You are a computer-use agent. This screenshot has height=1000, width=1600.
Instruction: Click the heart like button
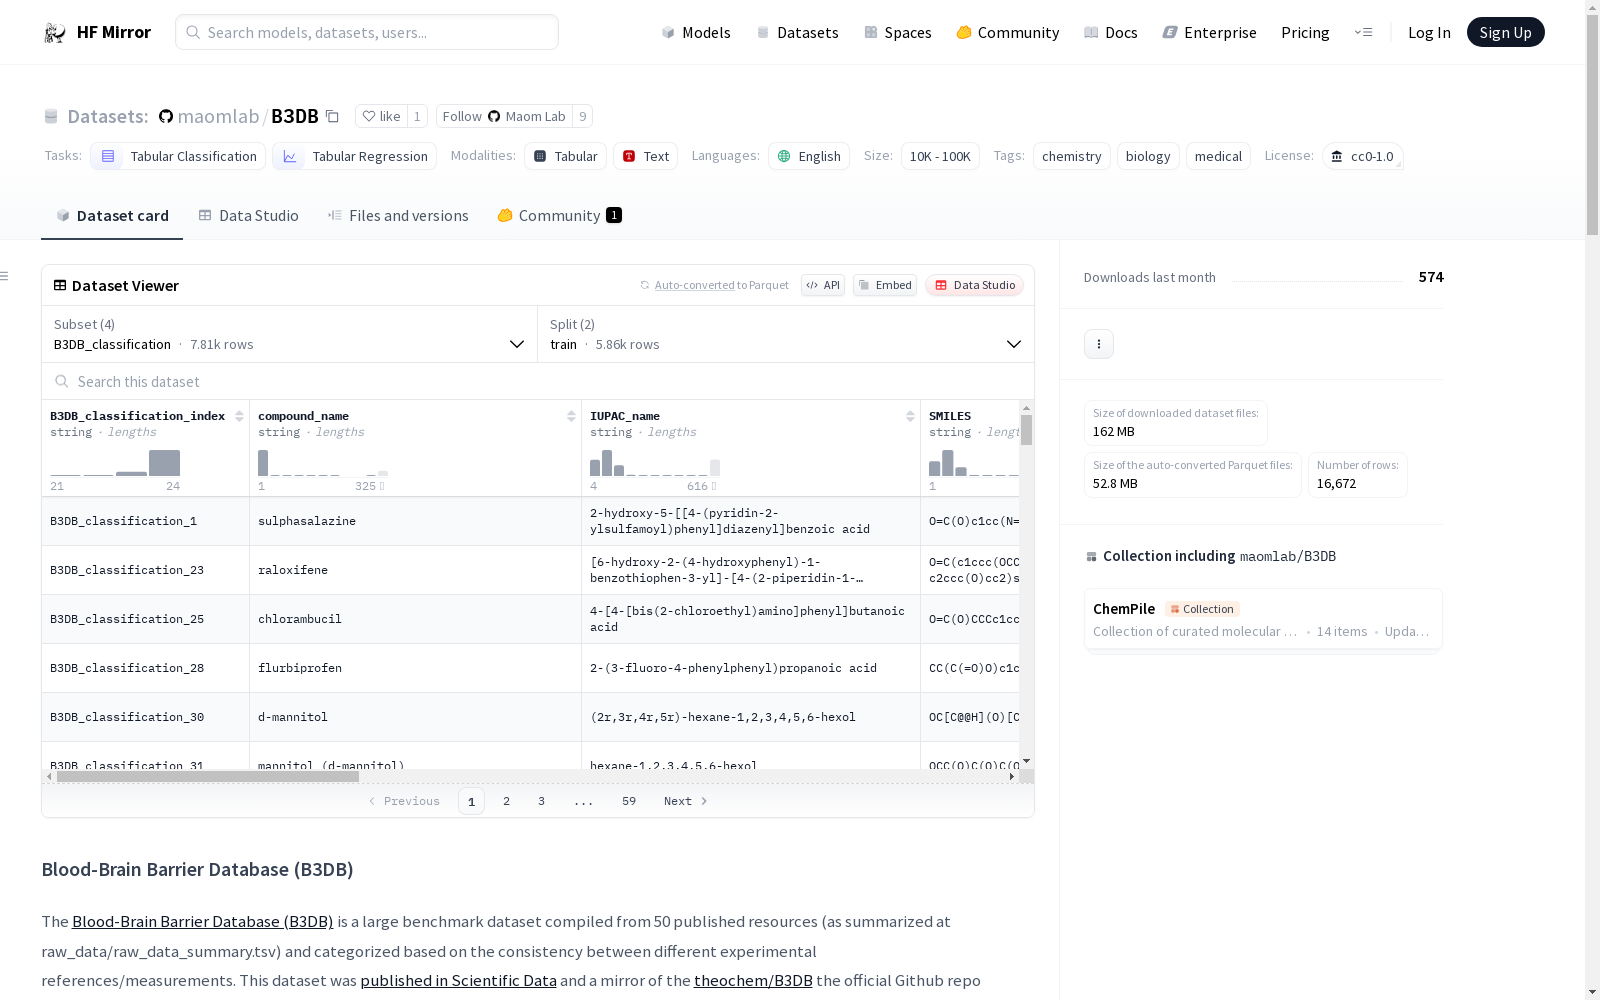tap(381, 116)
